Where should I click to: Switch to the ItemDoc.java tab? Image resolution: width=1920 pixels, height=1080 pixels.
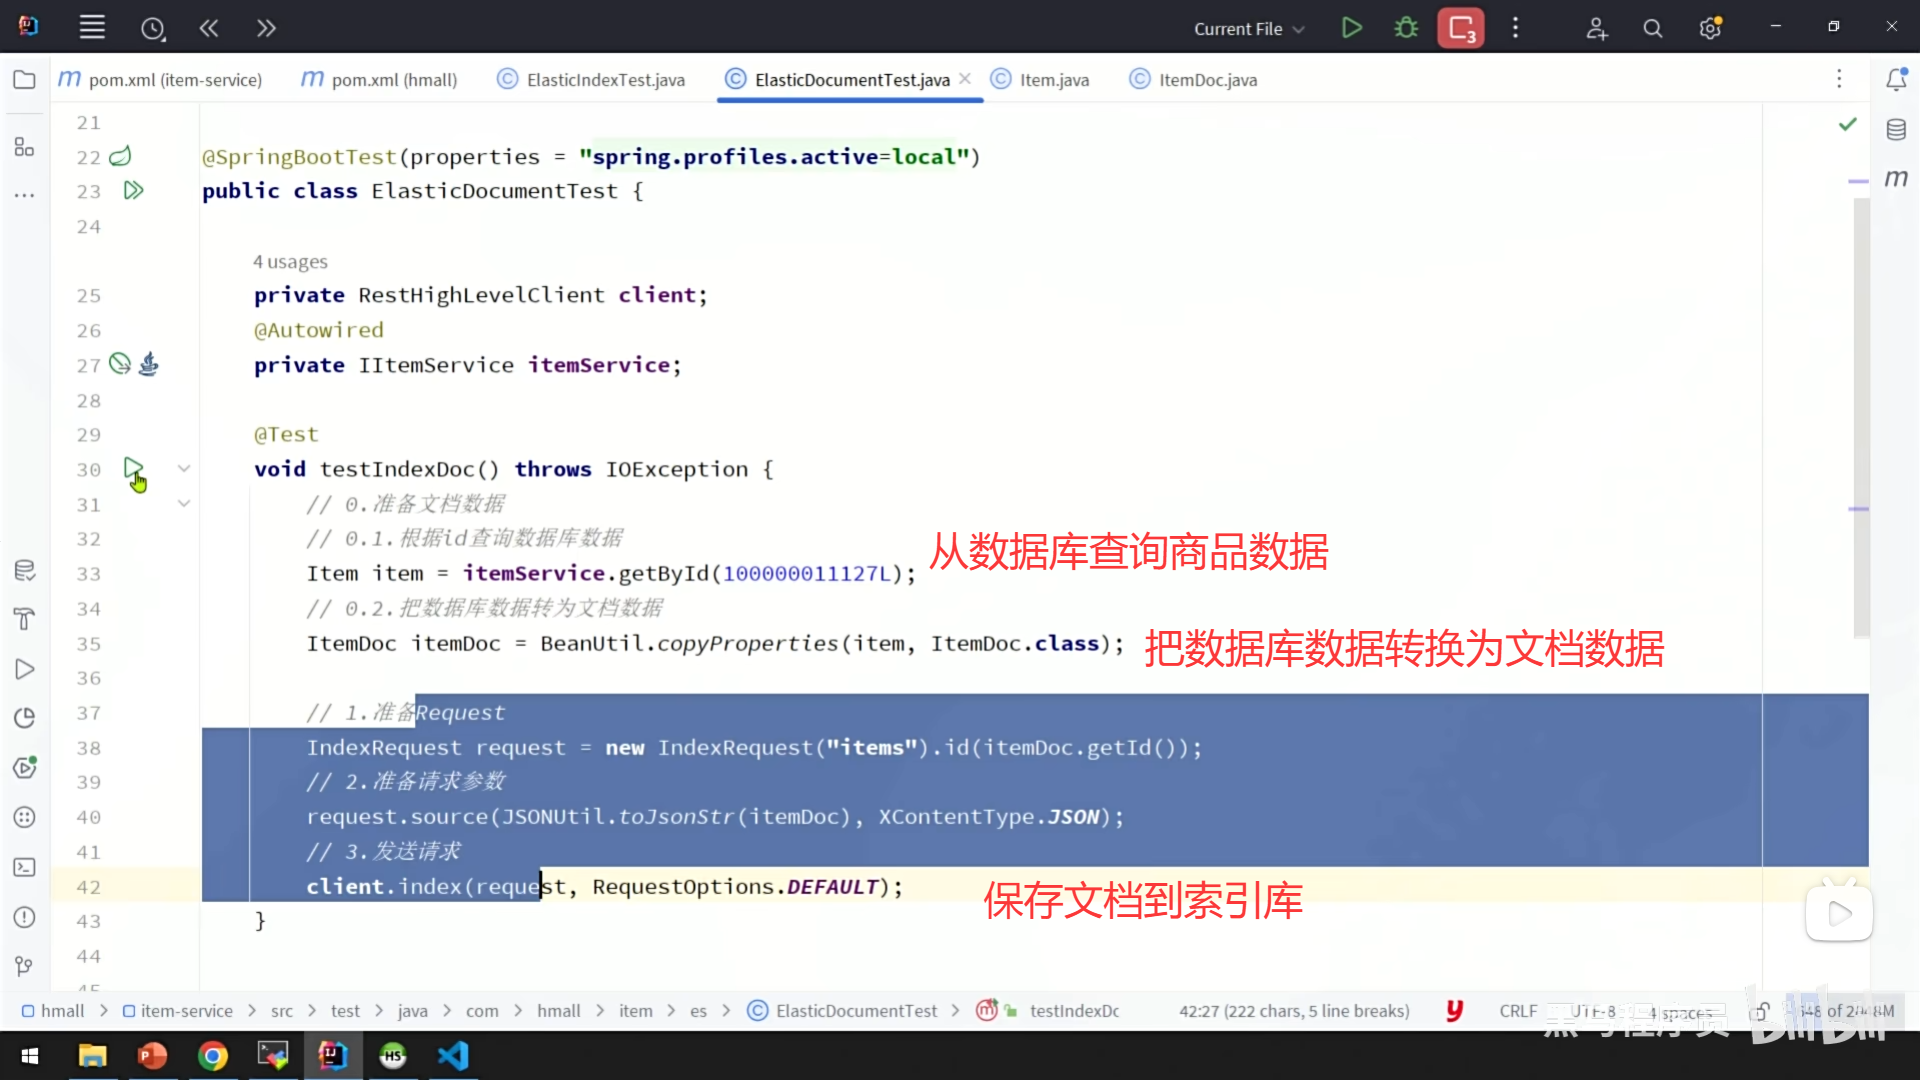[x=1207, y=80]
